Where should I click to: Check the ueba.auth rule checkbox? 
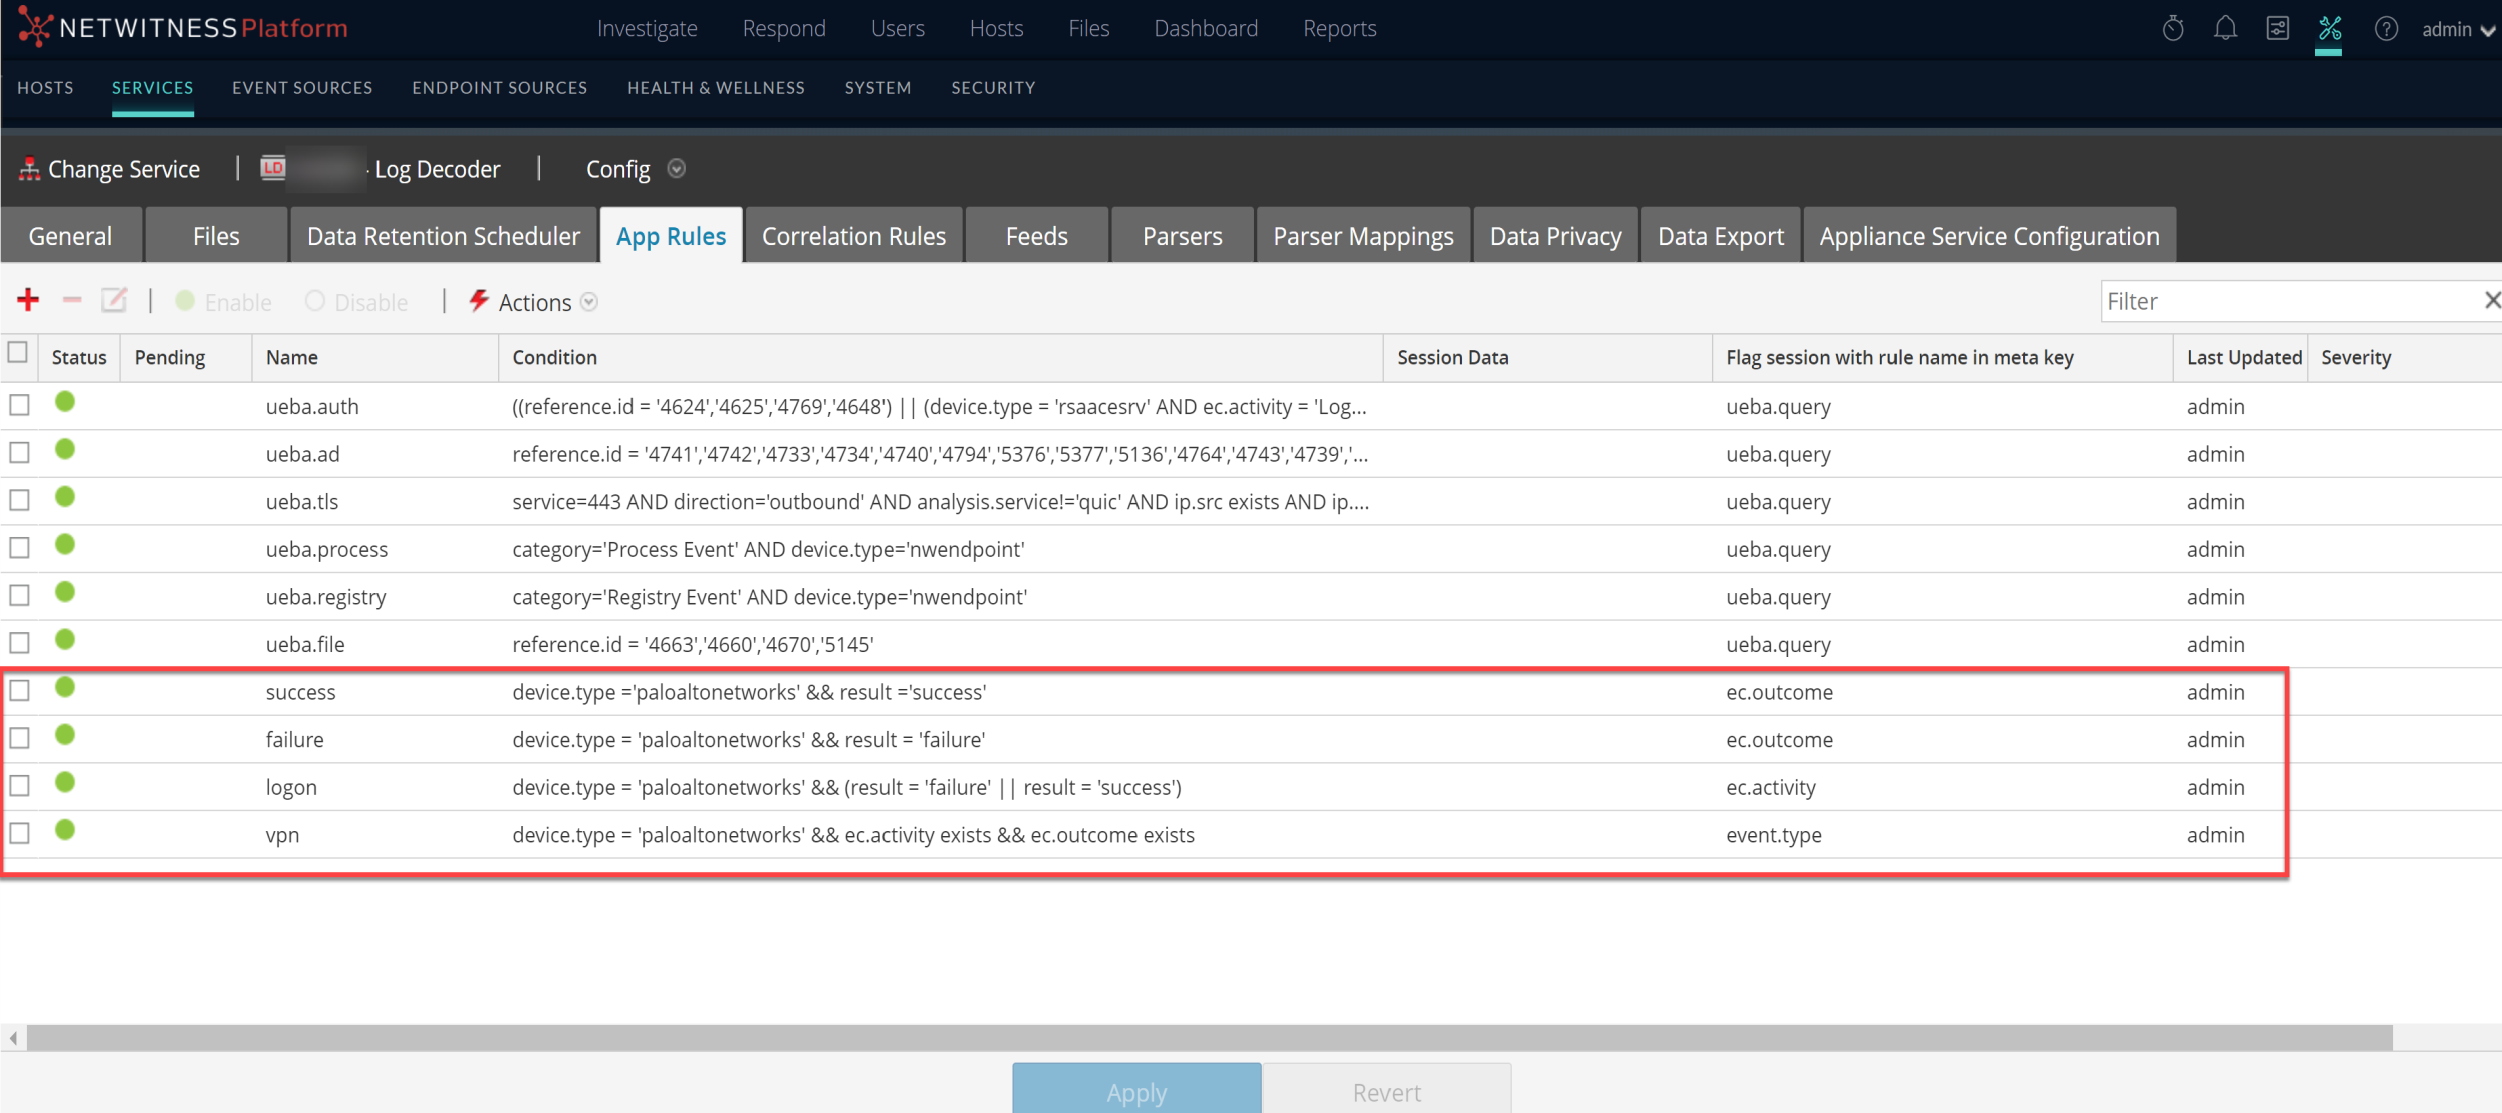coord(19,405)
